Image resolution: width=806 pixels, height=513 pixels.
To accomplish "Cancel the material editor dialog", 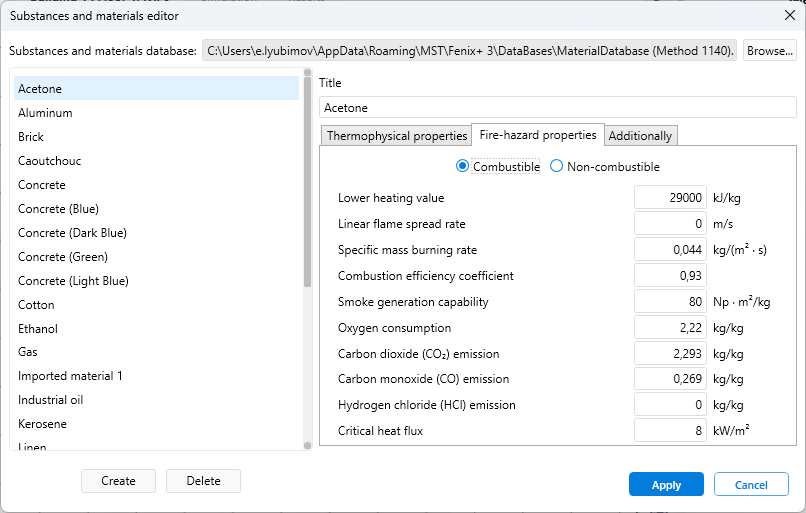I will pyautogui.click(x=751, y=484).
